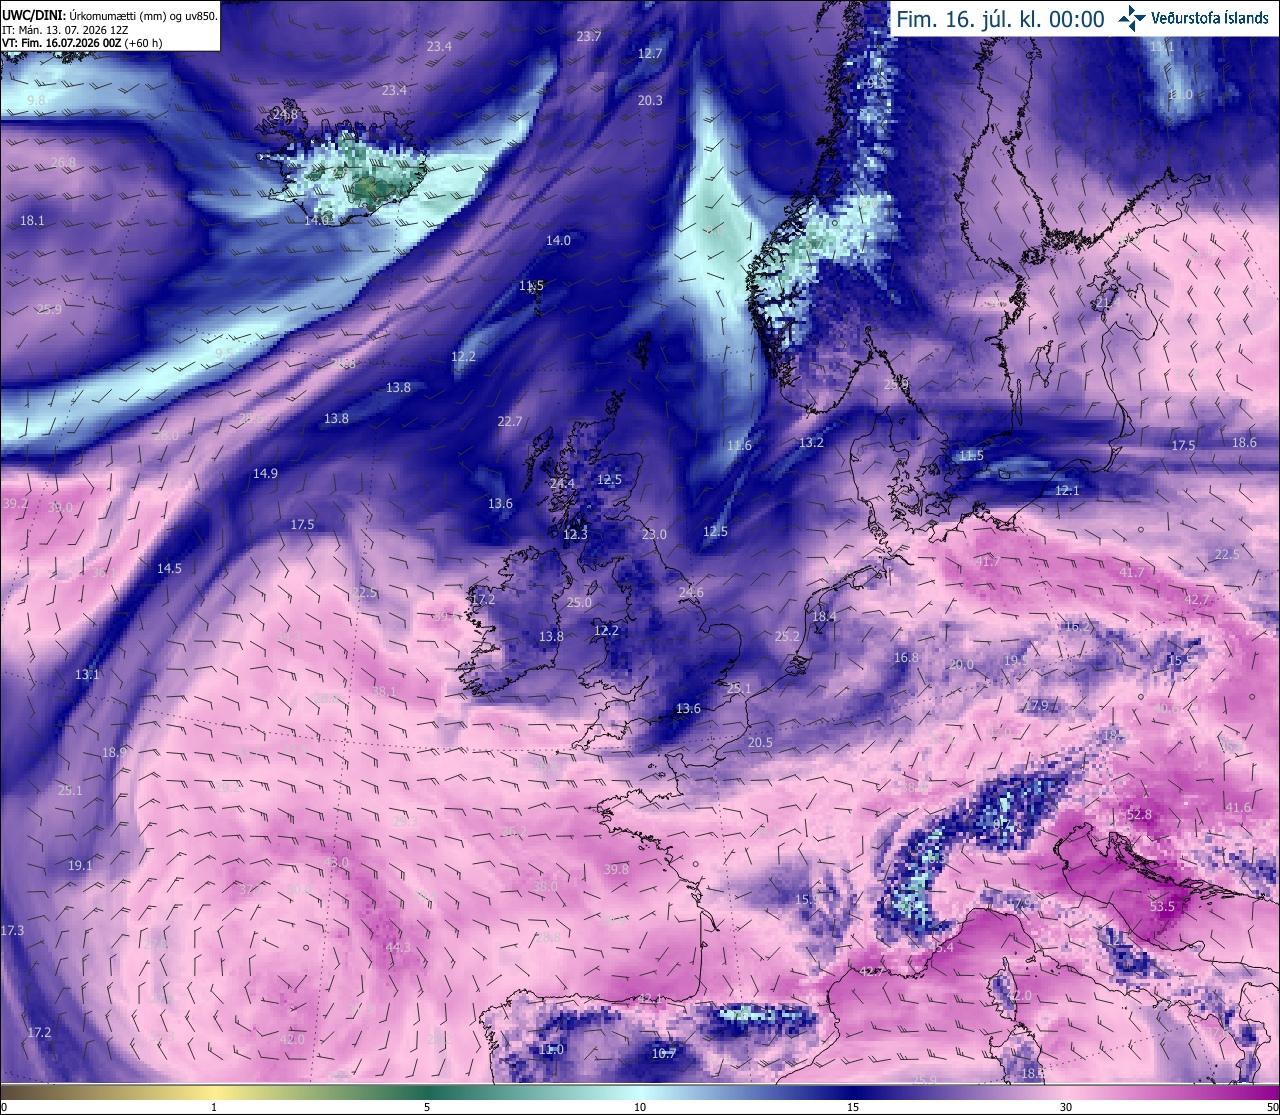Click the 23.7 value at the top of the map
This screenshot has height=1115, width=1280.
pos(590,37)
